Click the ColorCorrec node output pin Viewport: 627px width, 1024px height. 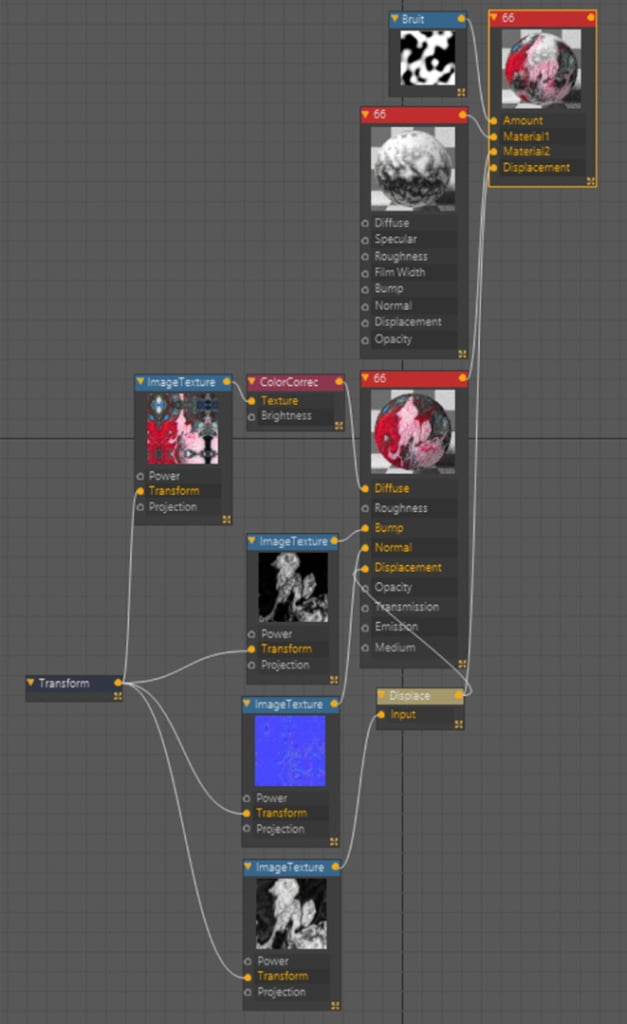pyautogui.click(x=339, y=381)
